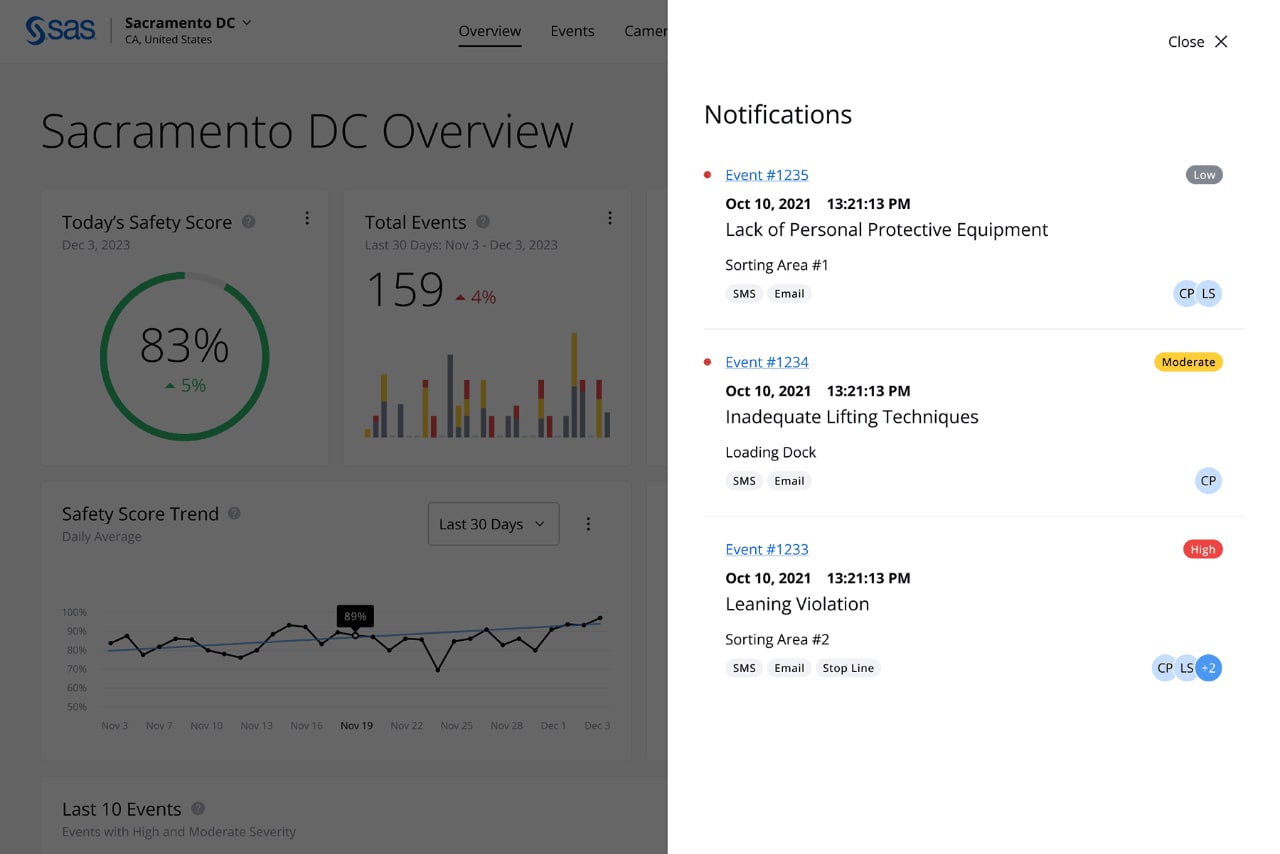Click help icon next to Safety Score Trend
The width and height of the screenshot is (1280, 854).
click(x=234, y=513)
